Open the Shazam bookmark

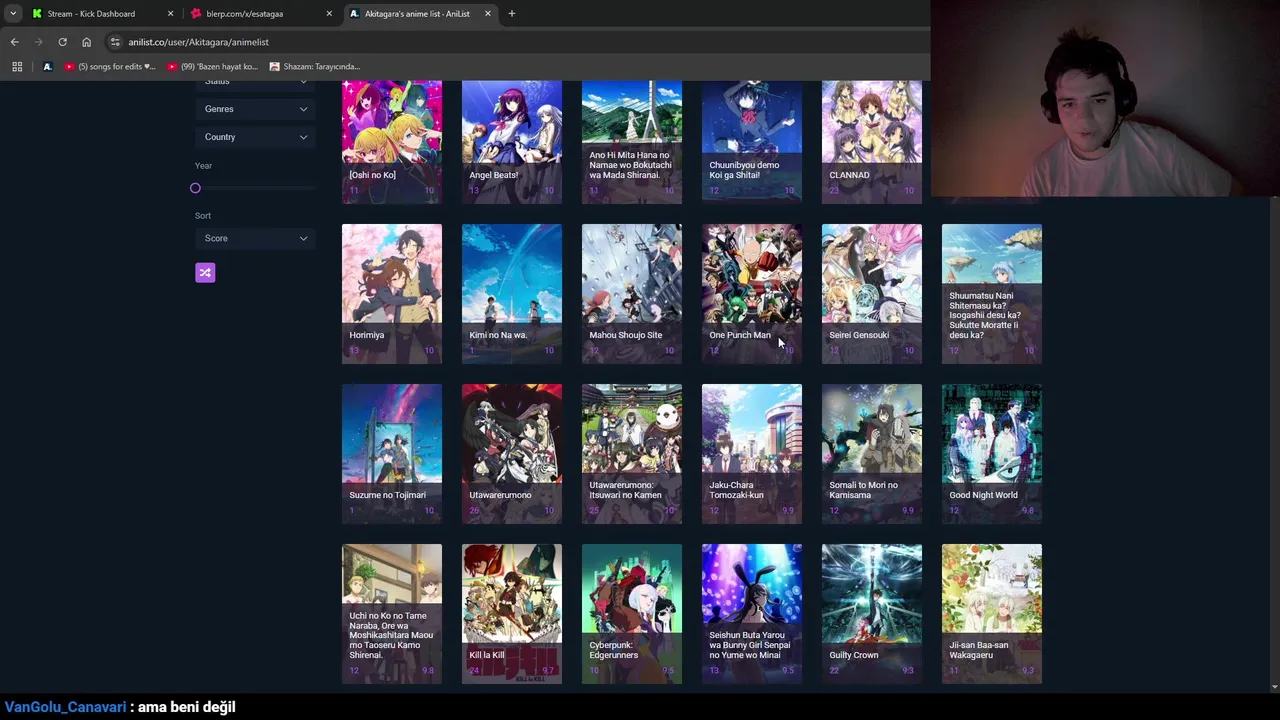click(x=314, y=67)
